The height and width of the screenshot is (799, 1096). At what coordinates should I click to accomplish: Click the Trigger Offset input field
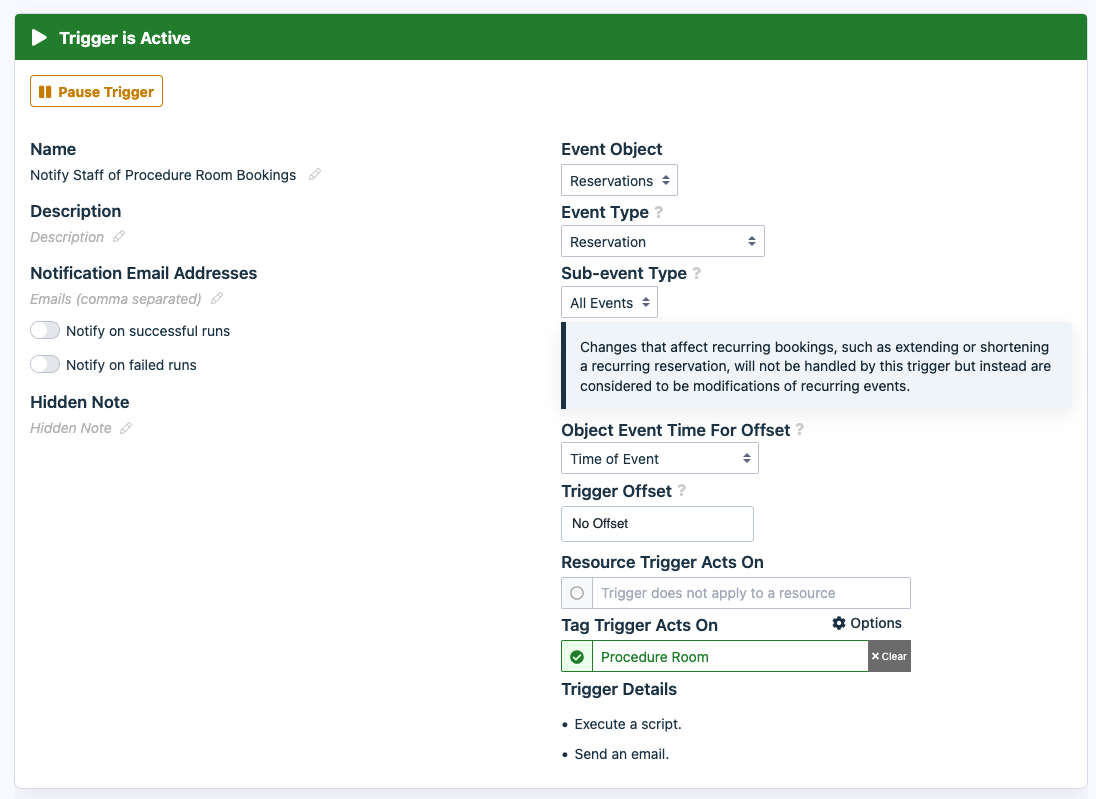[x=657, y=523]
